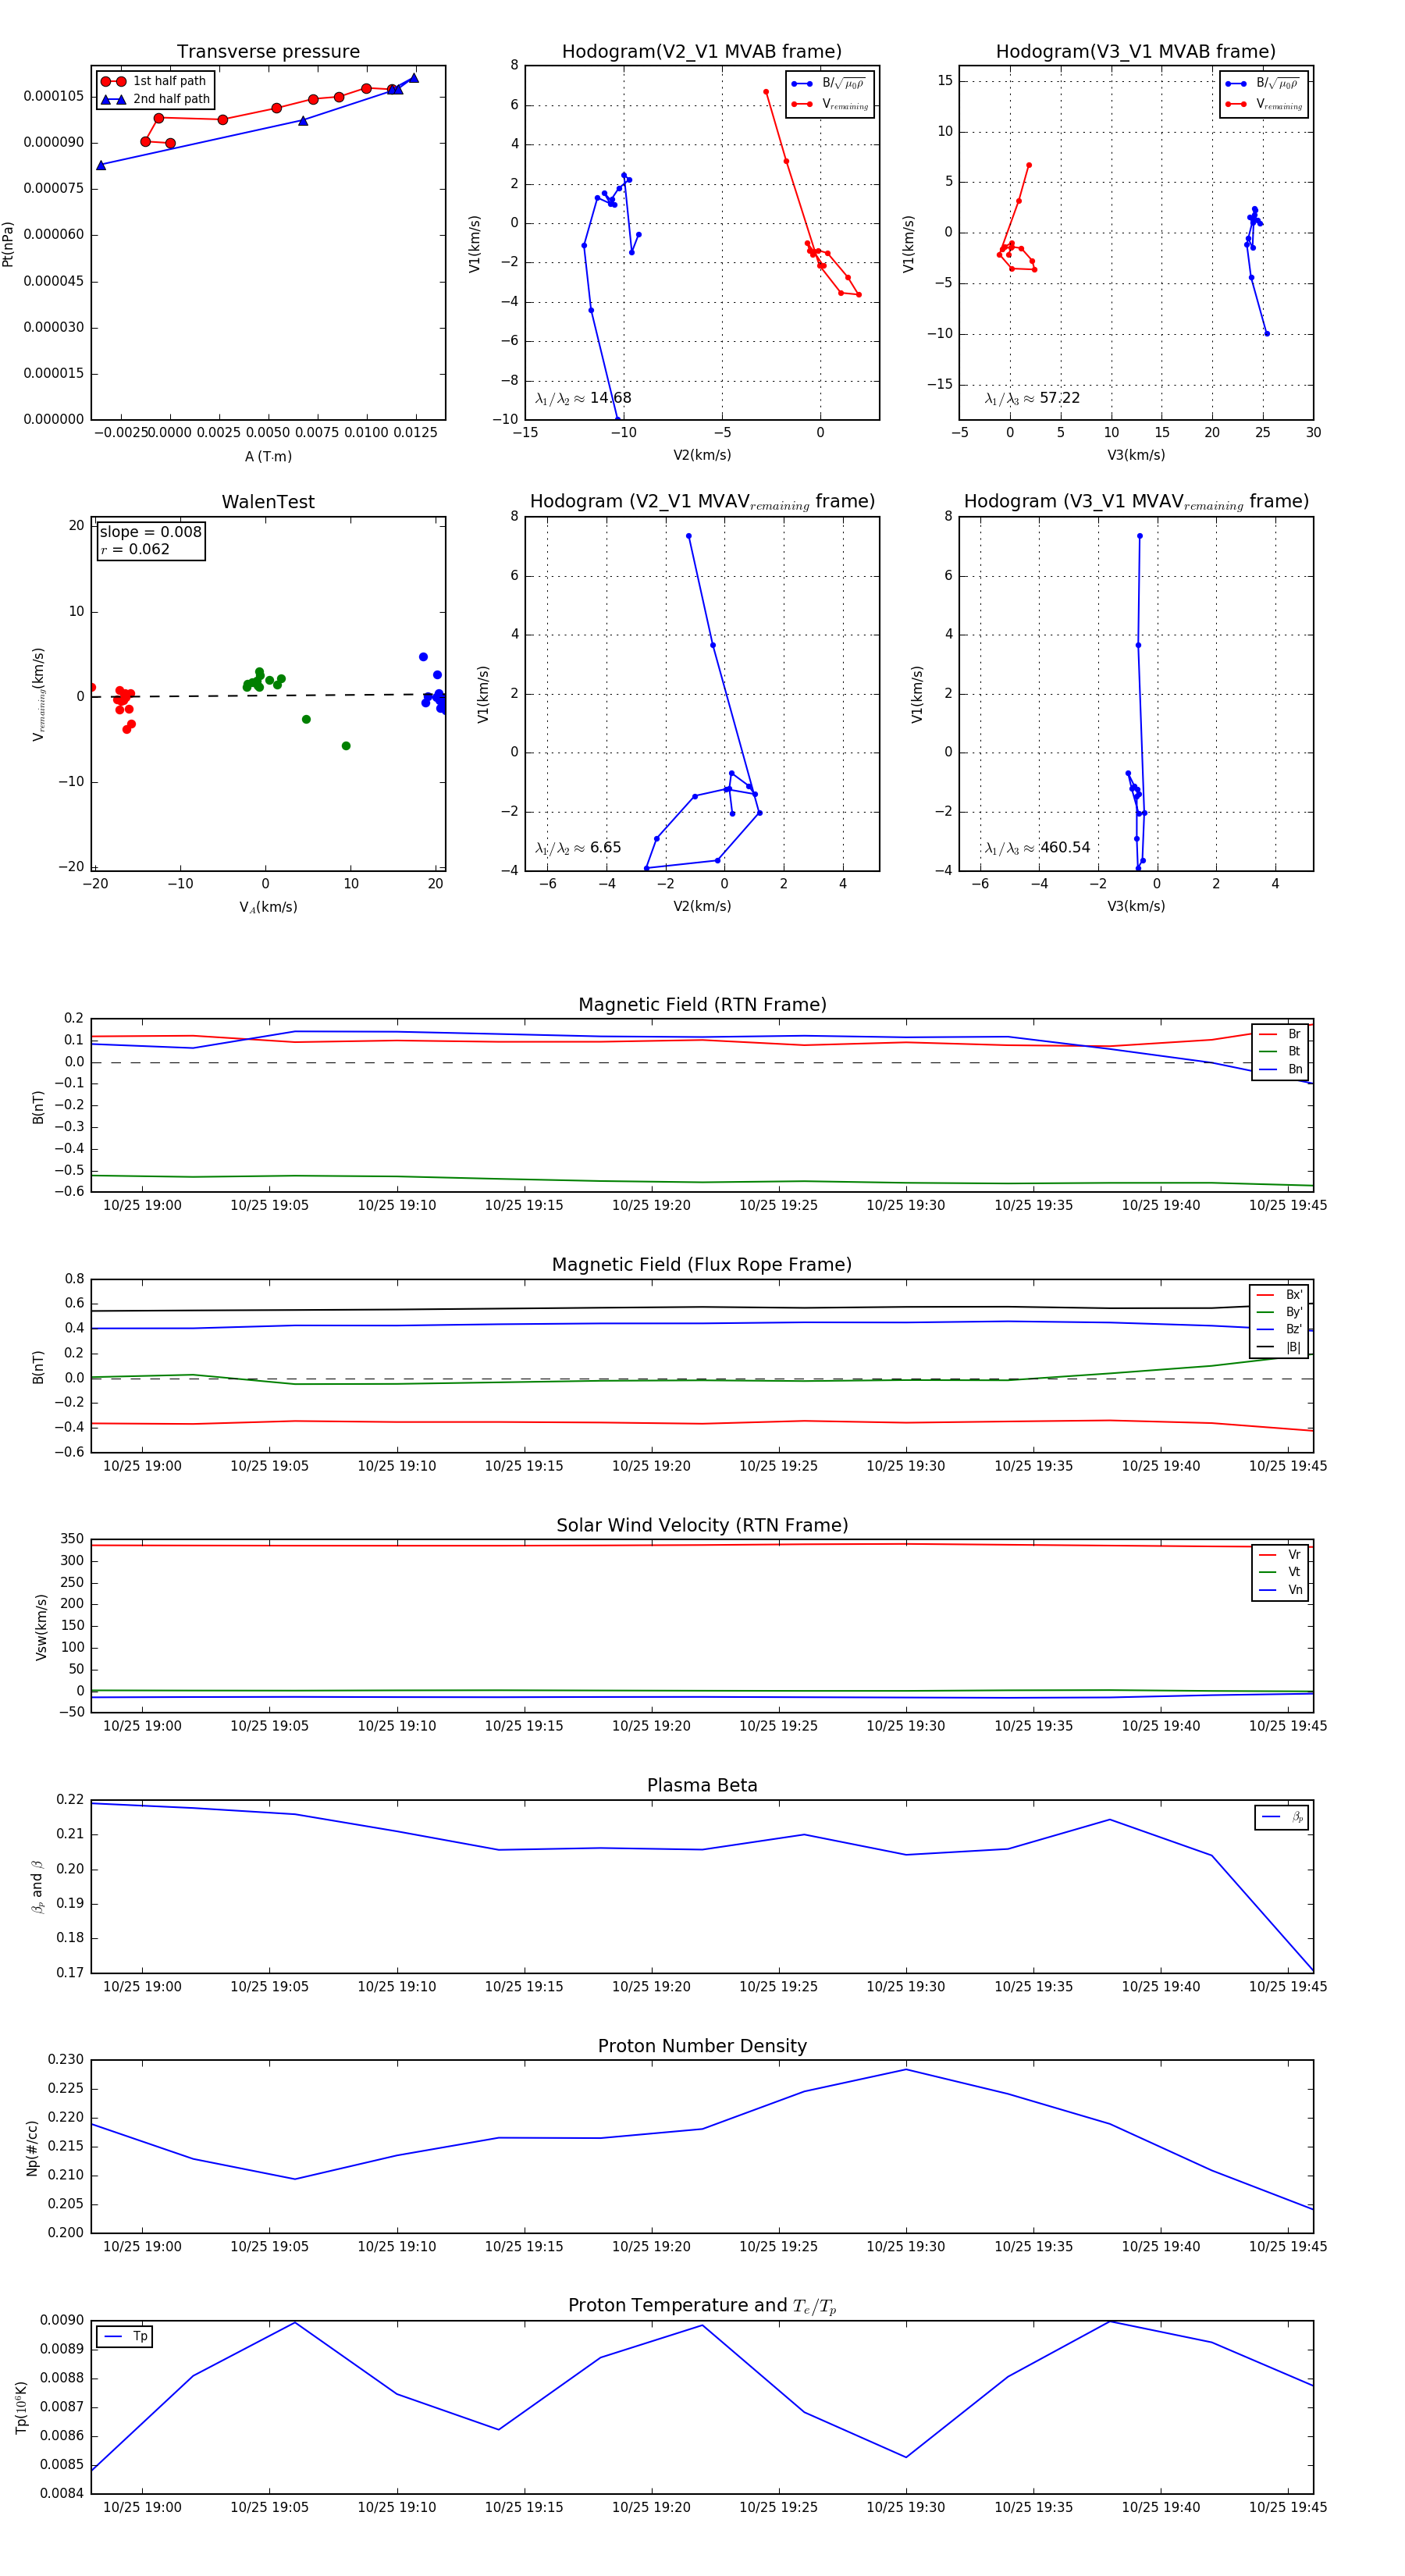Viewport: 1405px width, 2576px height.
Task: Click the 'Proton Temperature and Te/Tp' title
Action: (702, 2306)
